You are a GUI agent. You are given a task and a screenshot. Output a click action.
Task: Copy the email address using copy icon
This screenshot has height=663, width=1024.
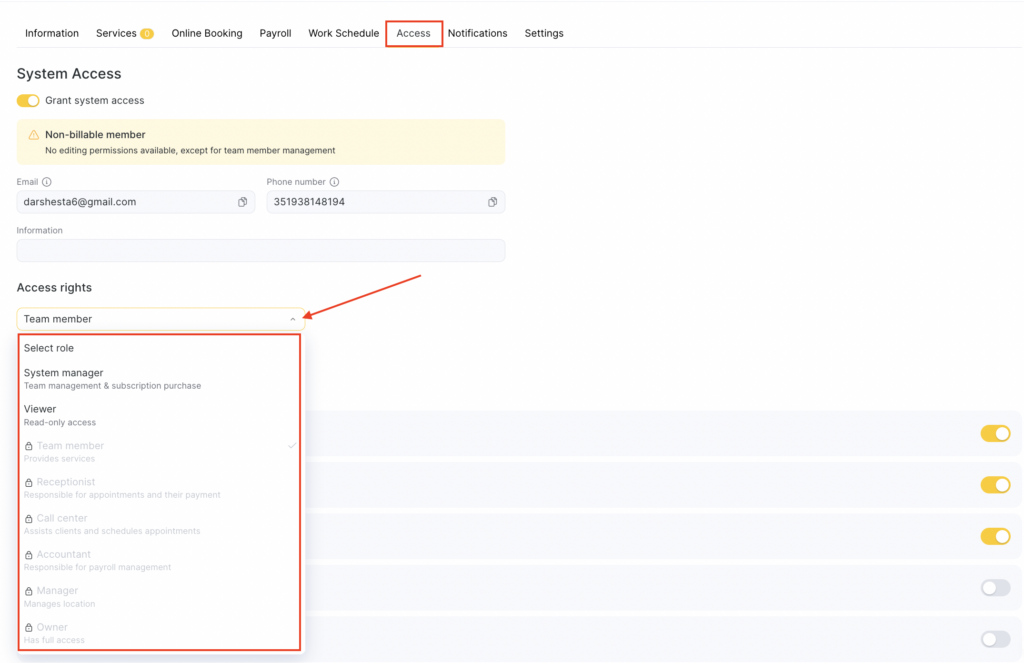click(x=242, y=202)
